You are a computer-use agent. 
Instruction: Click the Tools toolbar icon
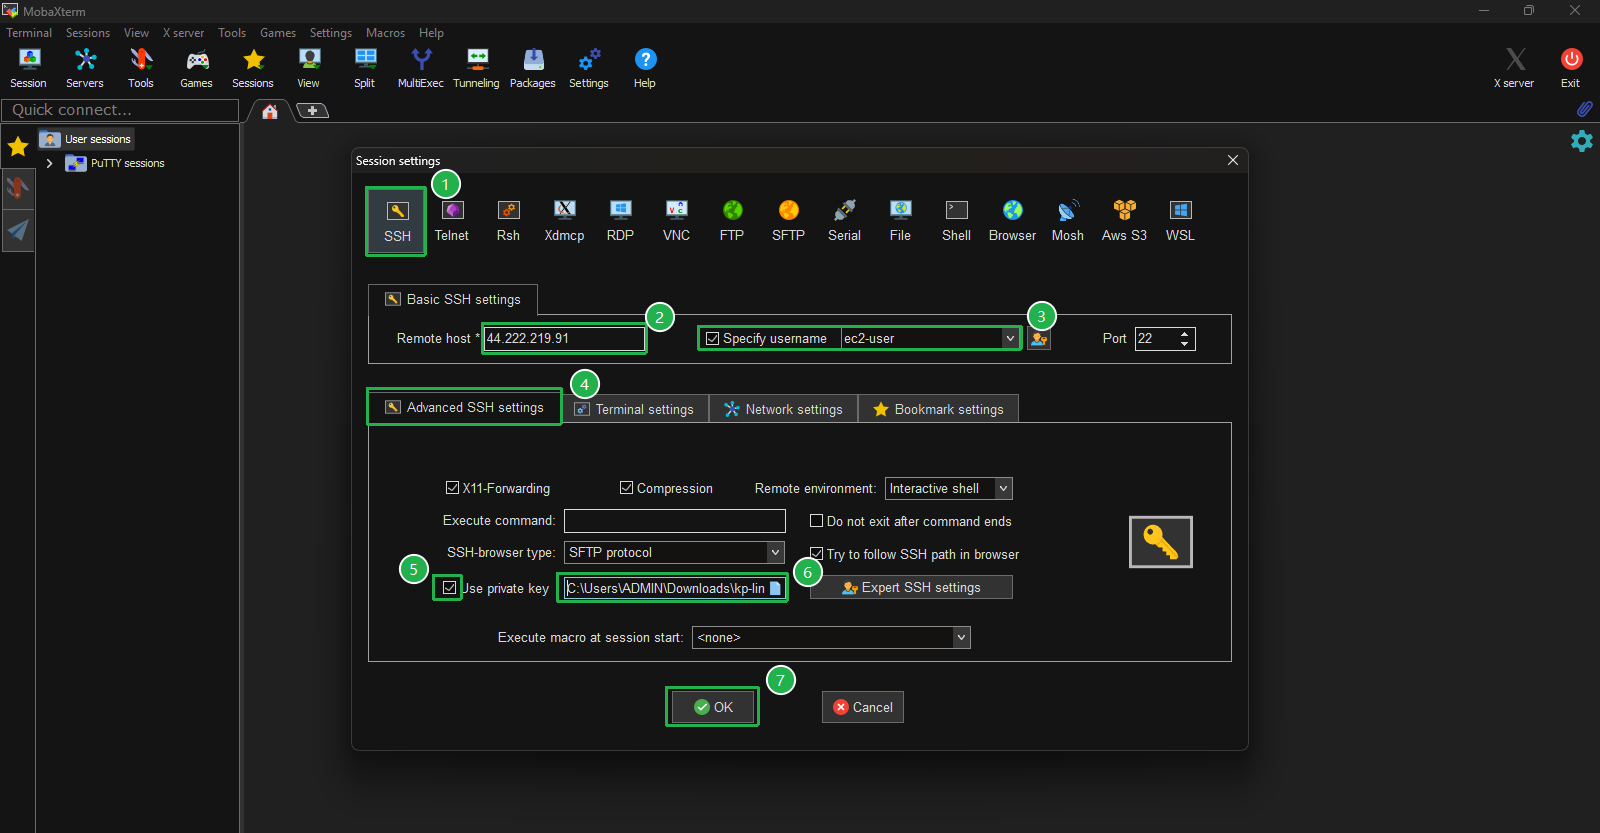pyautogui.click(x=141, y=68)
